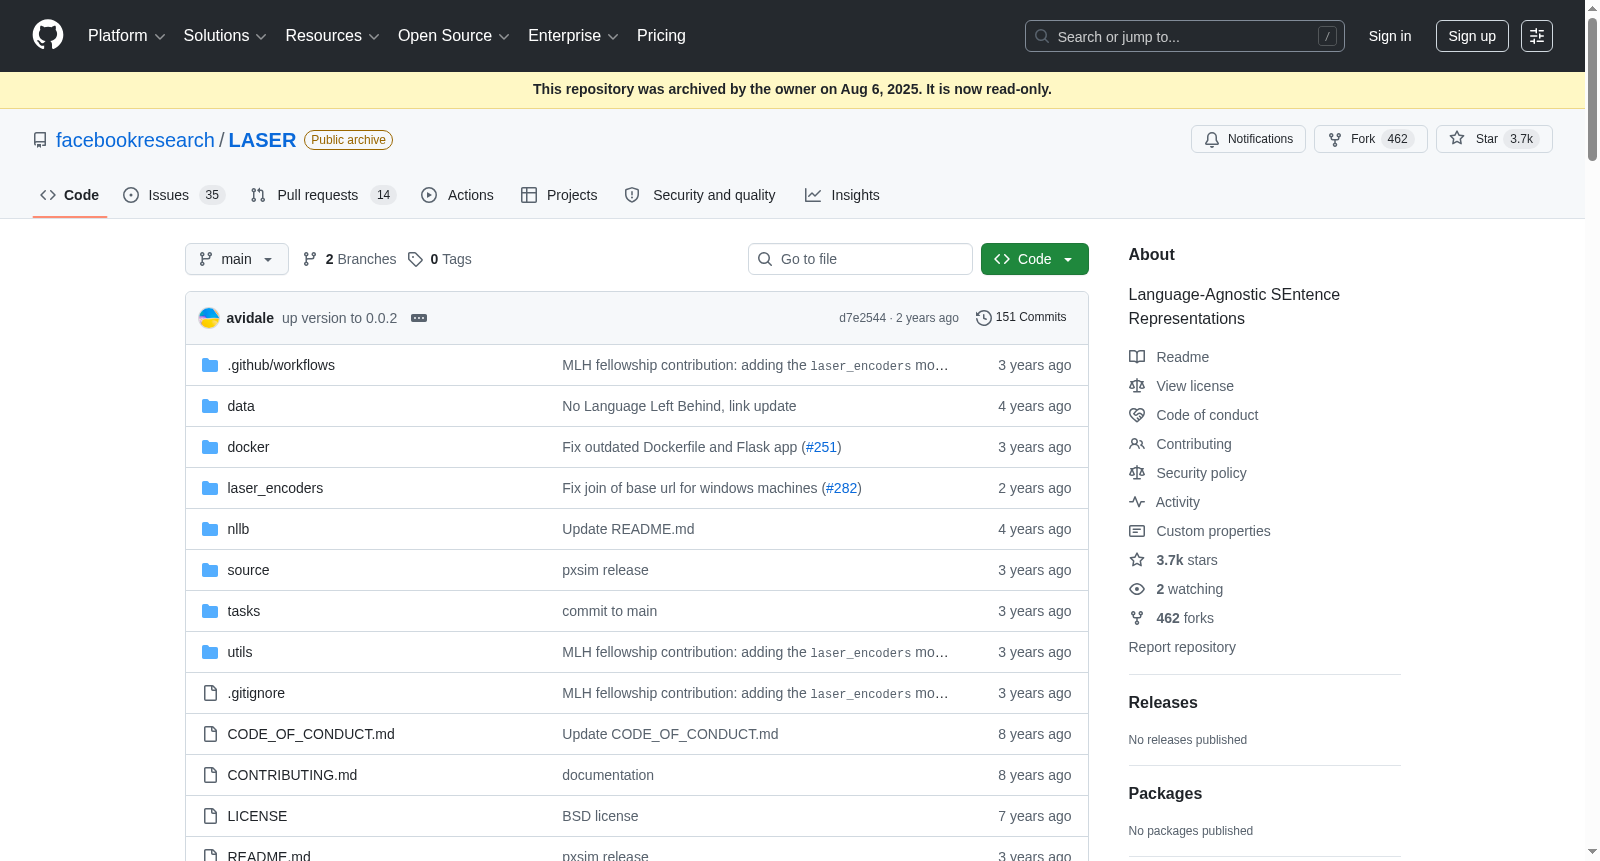
Task: Open the green Code dropdown
Action: pyautogui.click(x=1034, y=259)
